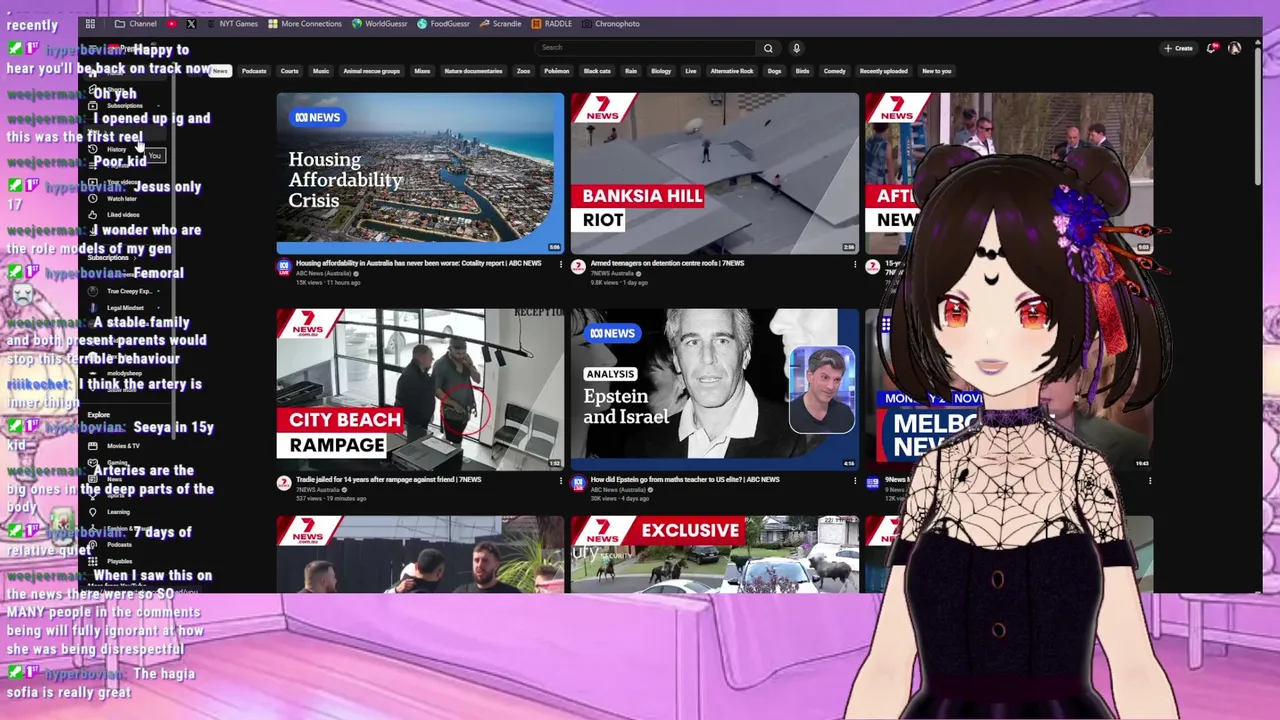
Task: Open History in the sidebar
Action: pyautogui.click(x=114, y=149)
